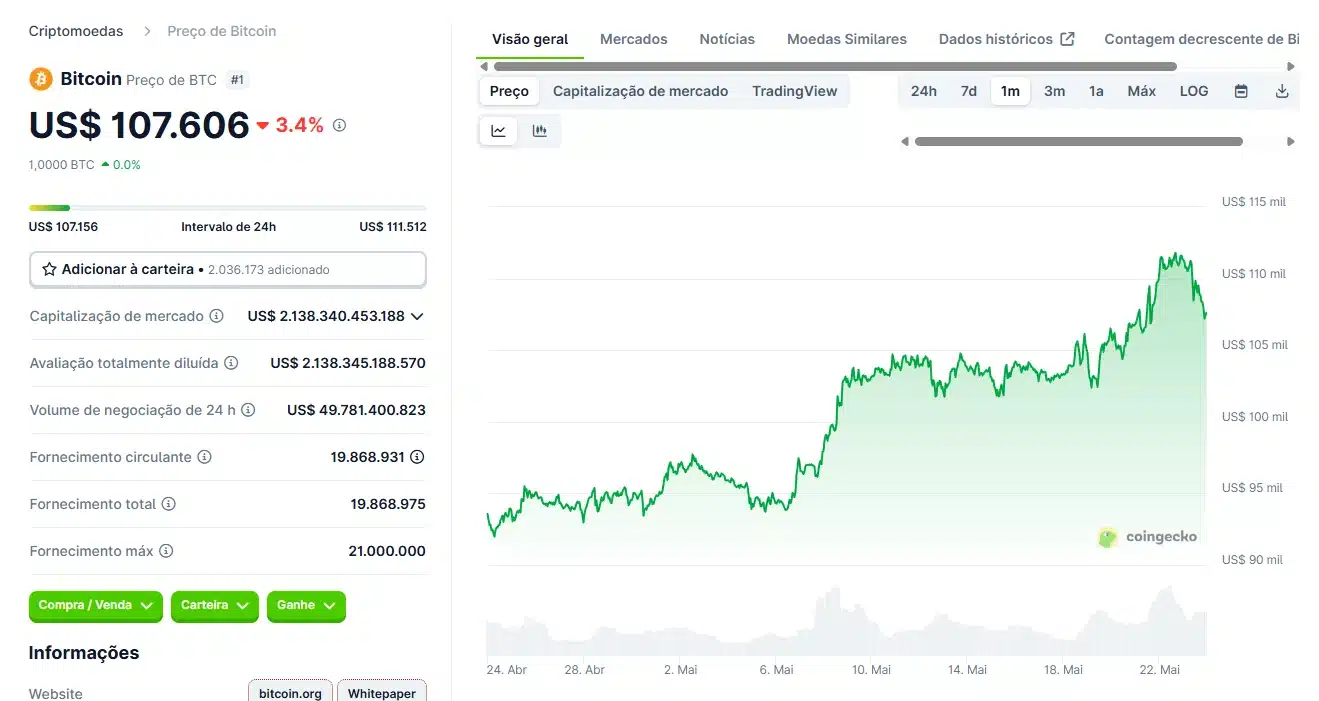
Task: Click the download chart icon
Action: 1282,90
